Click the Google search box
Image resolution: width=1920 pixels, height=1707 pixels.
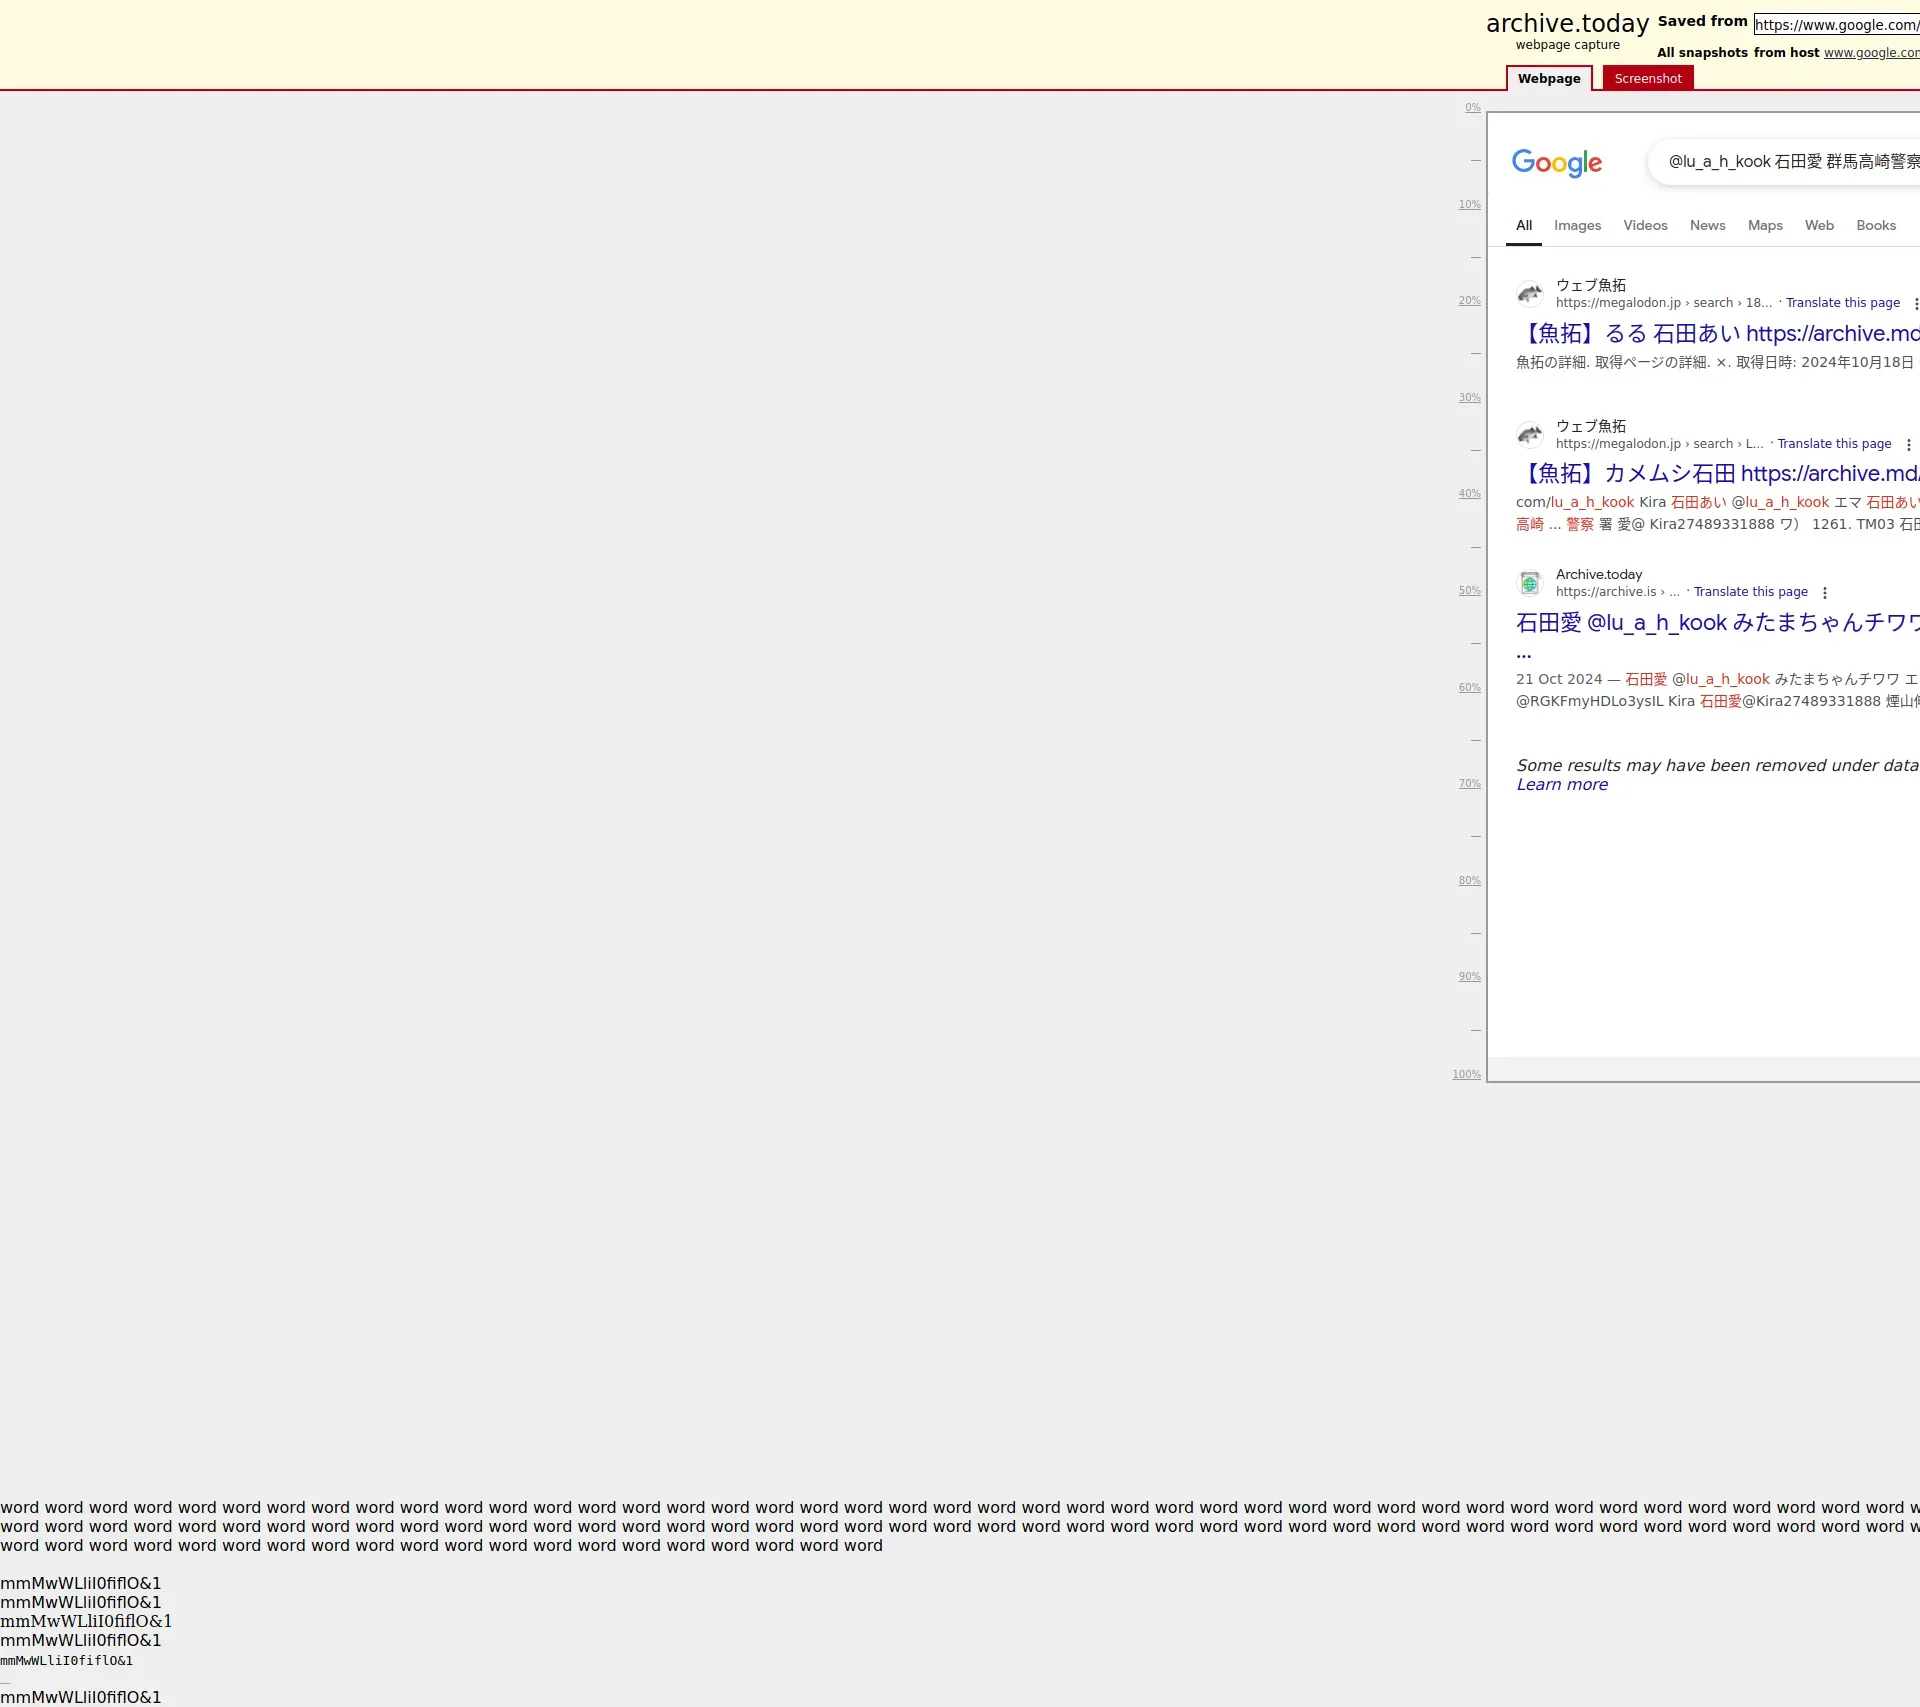coord(1790,162)
